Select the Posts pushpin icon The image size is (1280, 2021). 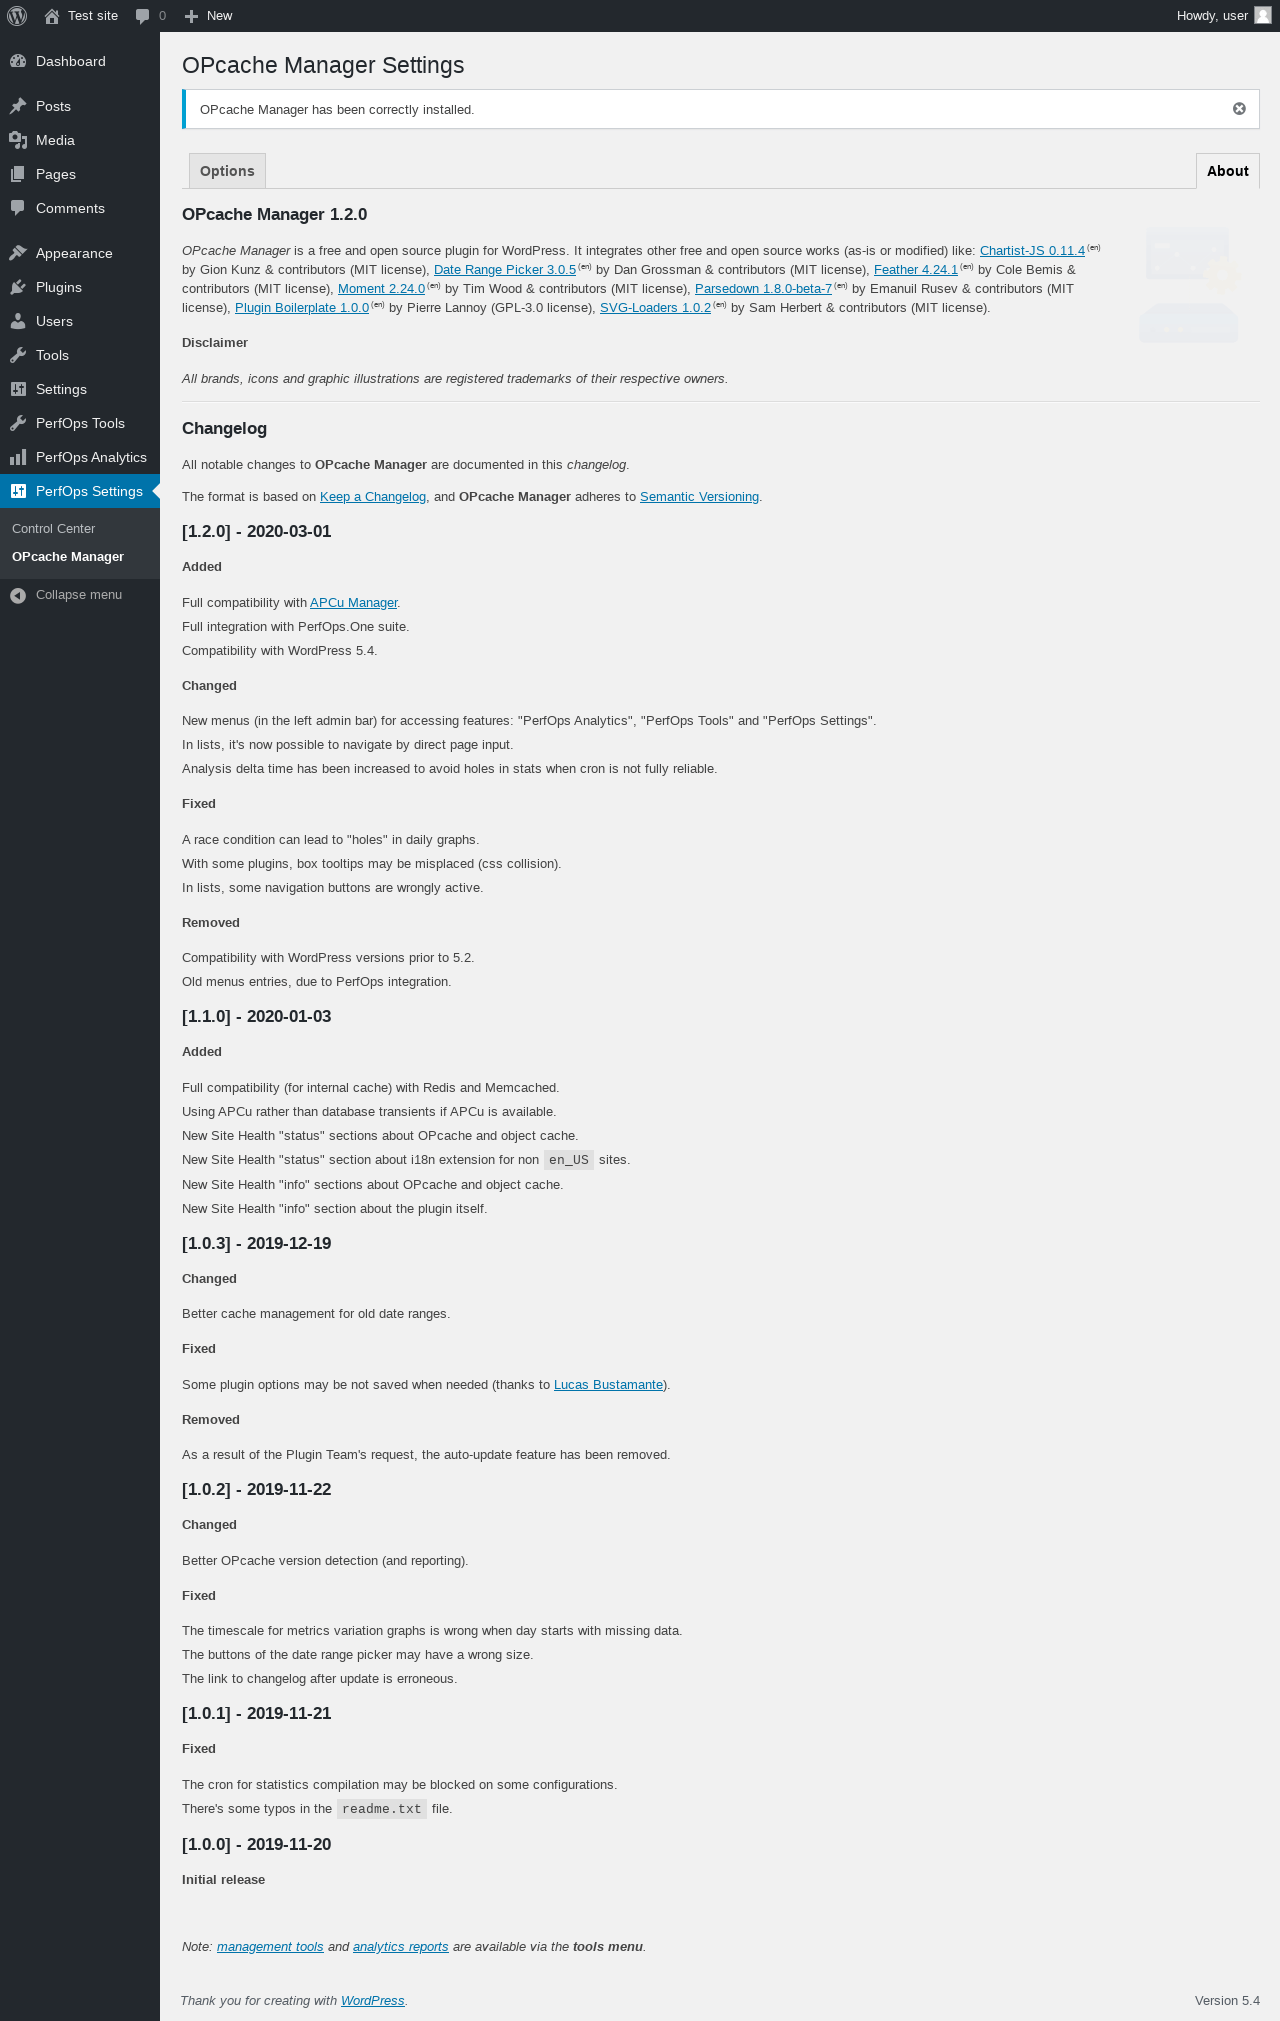pos(18,106)
